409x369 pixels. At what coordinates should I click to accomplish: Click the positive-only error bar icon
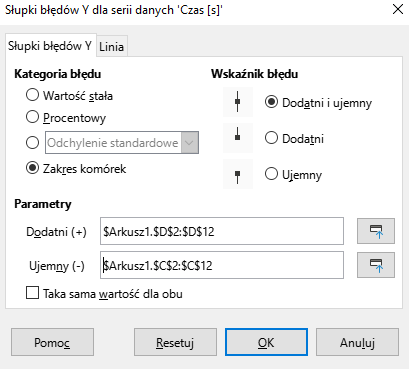[238, 138]
